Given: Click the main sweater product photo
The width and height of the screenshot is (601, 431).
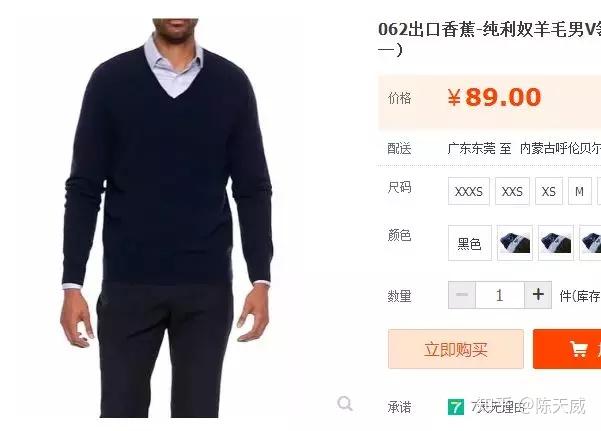Looking at the screenshot, I should tap(167, 218).
